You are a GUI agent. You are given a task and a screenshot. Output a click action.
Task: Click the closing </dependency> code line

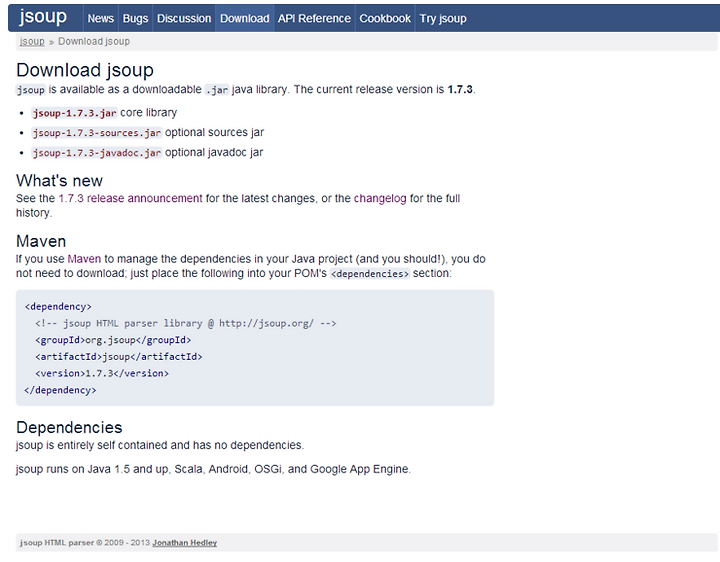61,390
